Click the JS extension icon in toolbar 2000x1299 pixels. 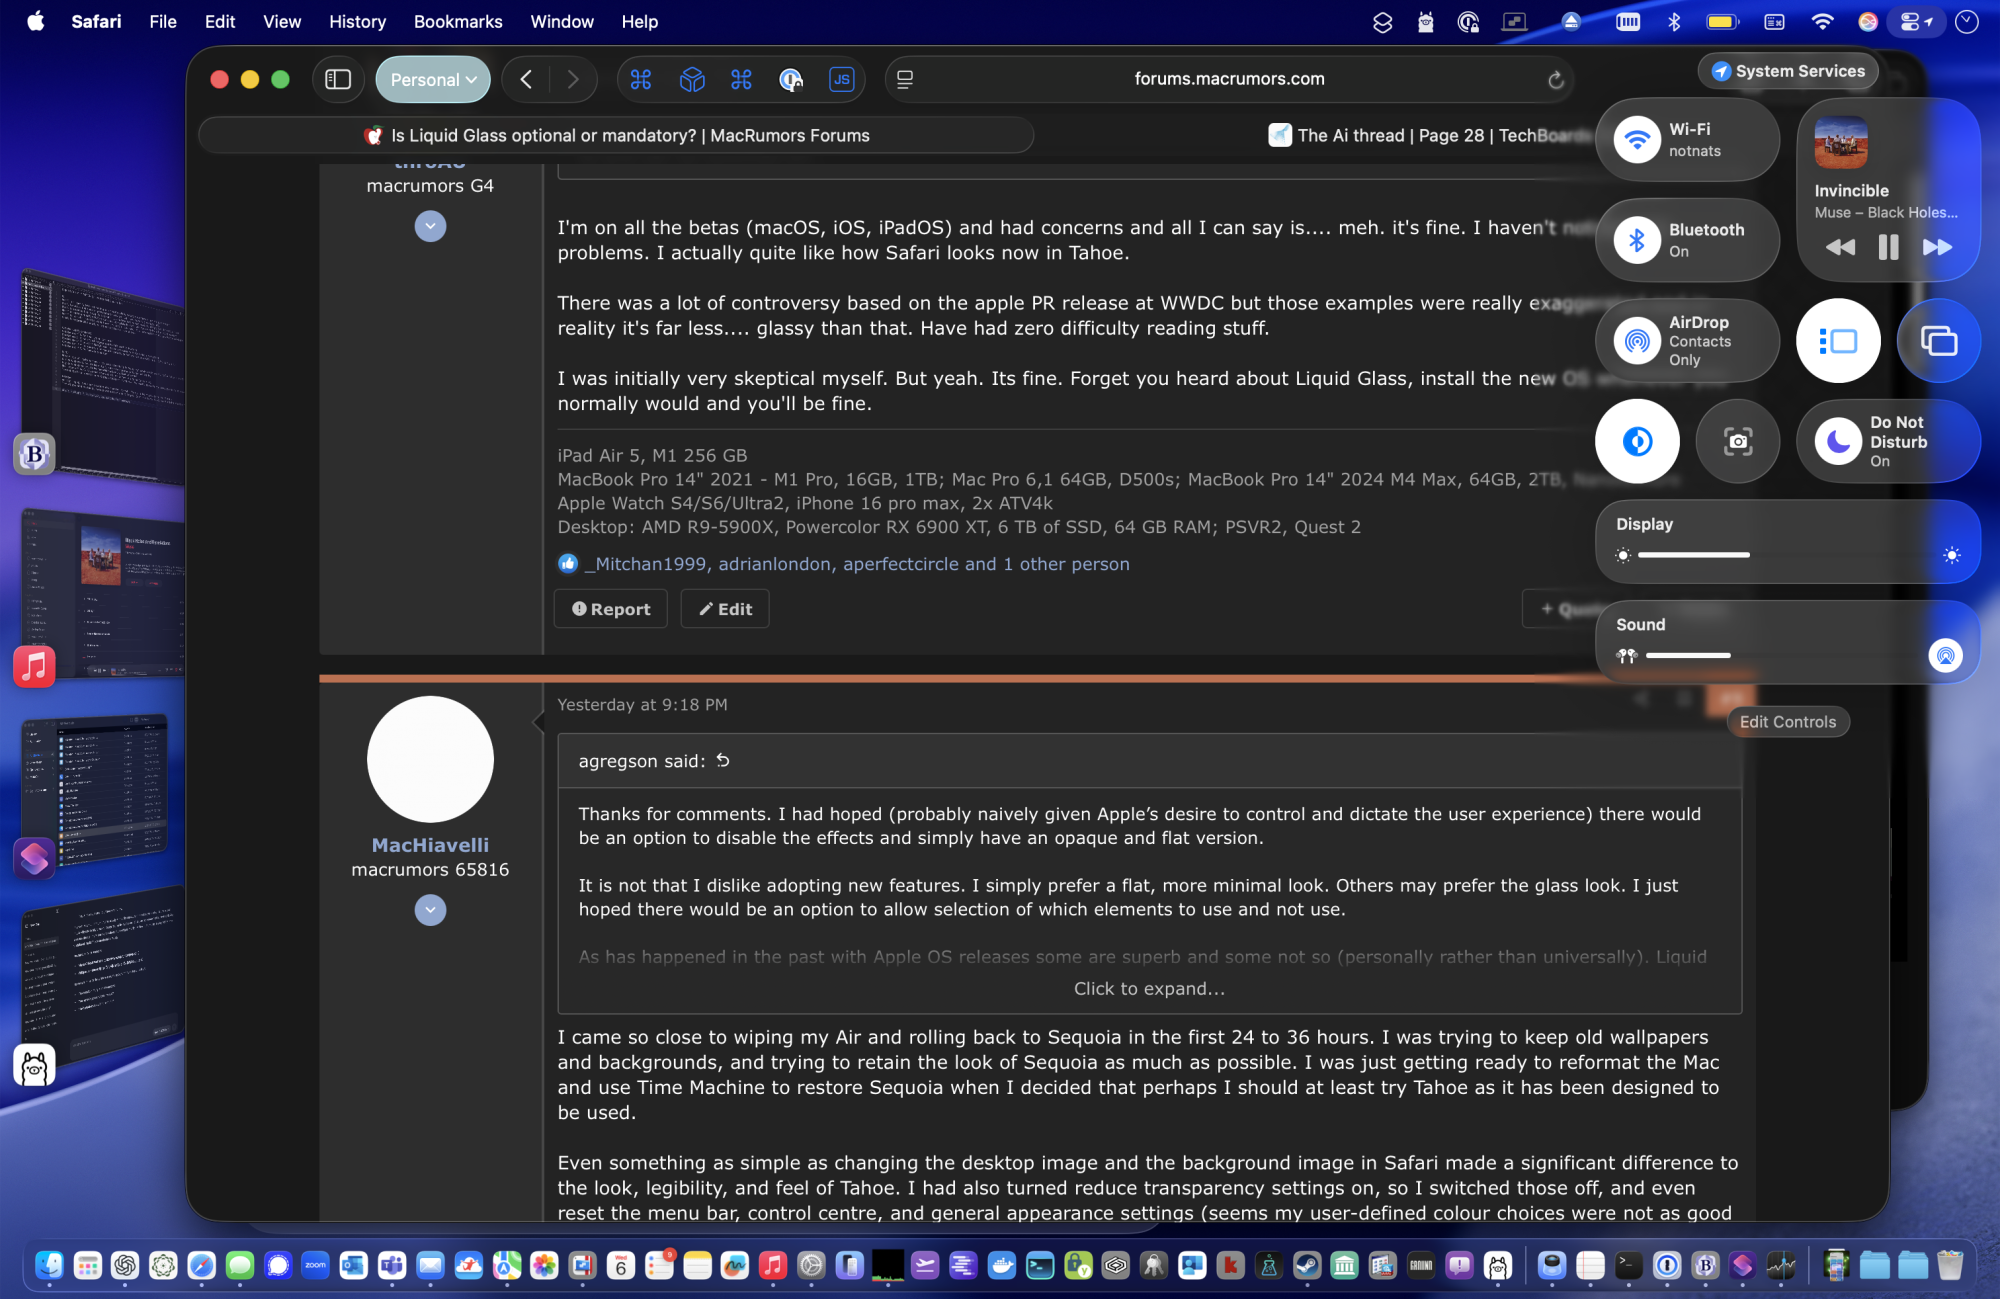841,80
